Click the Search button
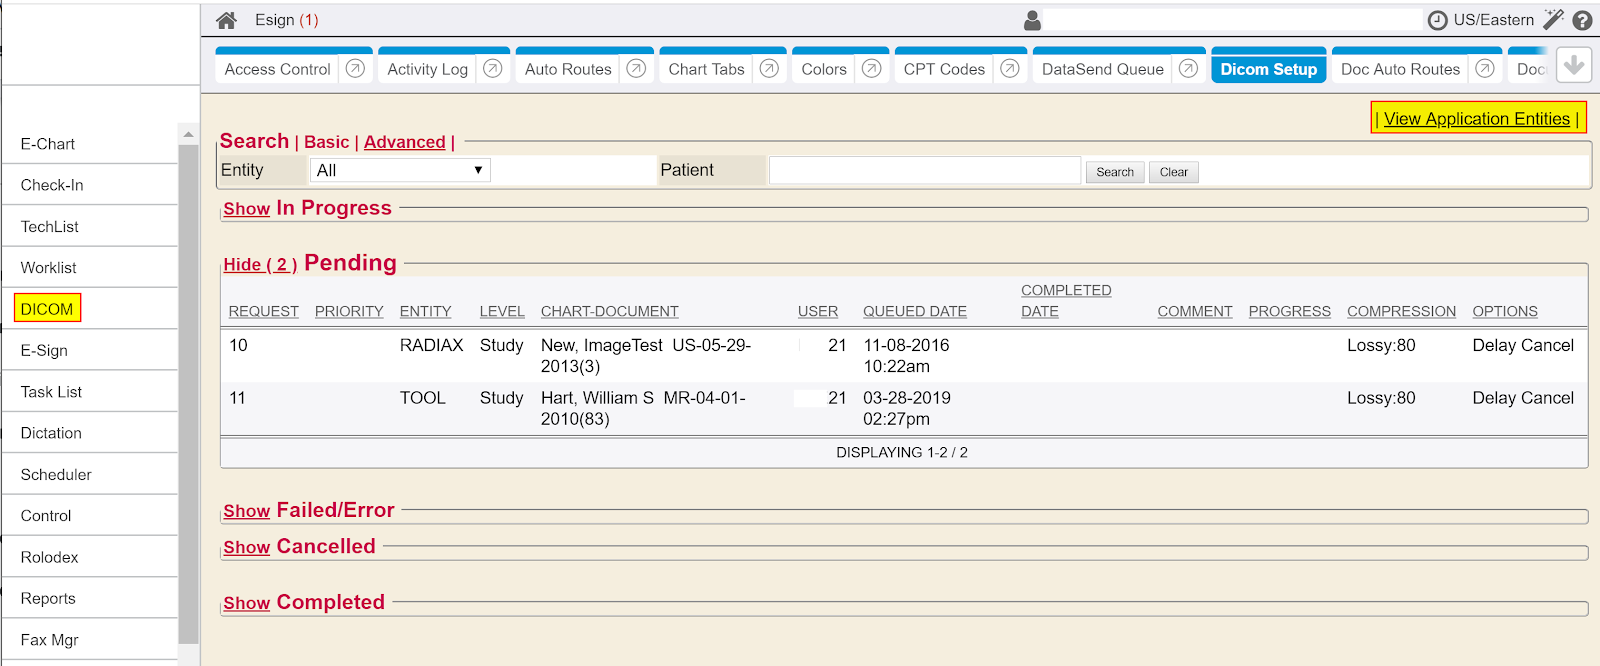Screen dimensions: 1600x666 pos(1114,172)
